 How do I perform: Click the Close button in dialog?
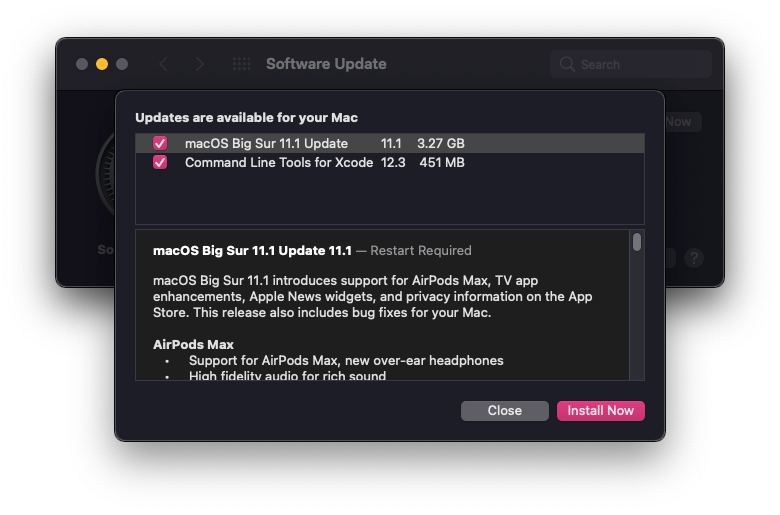coord(504,411)
